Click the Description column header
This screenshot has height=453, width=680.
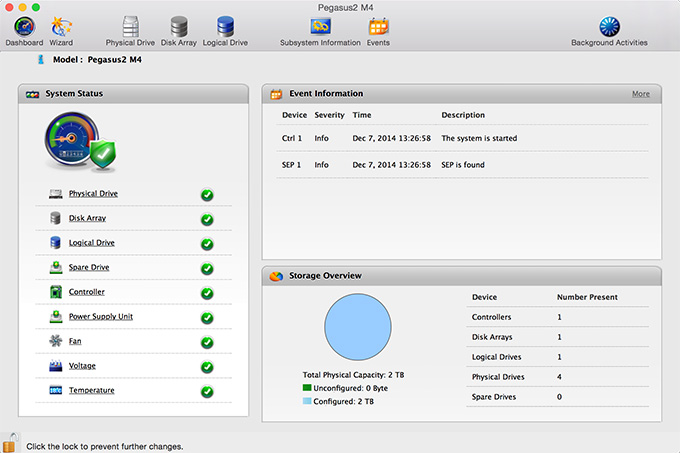tap(463, 115)
